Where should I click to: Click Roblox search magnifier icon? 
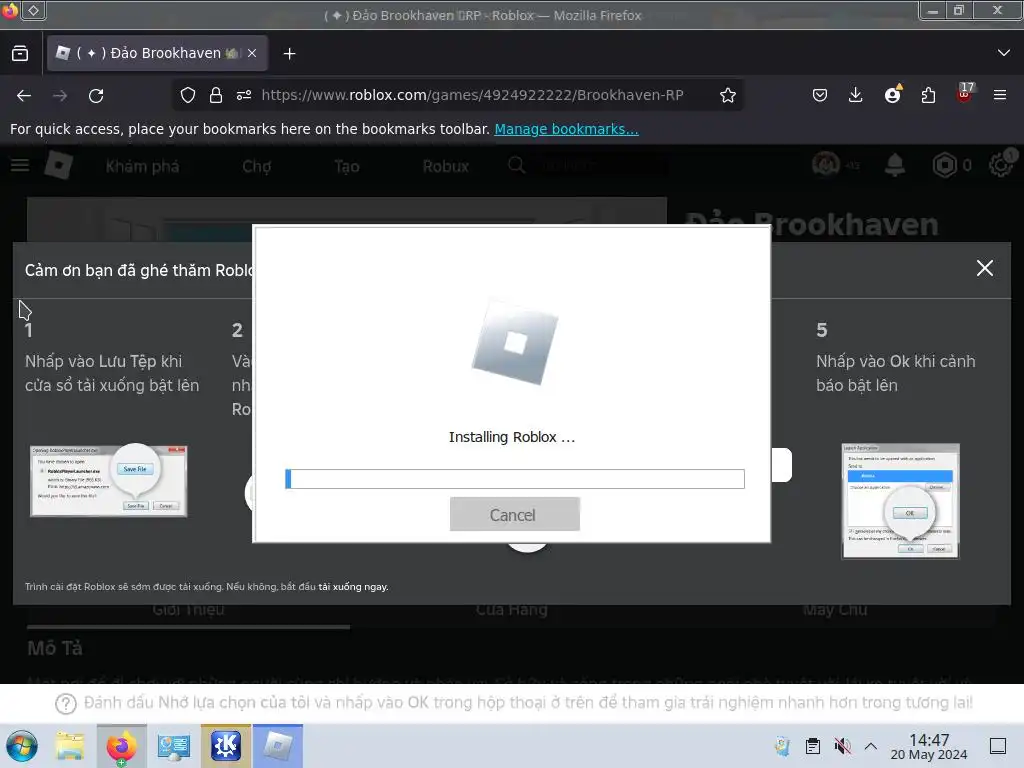coord(517,165)
